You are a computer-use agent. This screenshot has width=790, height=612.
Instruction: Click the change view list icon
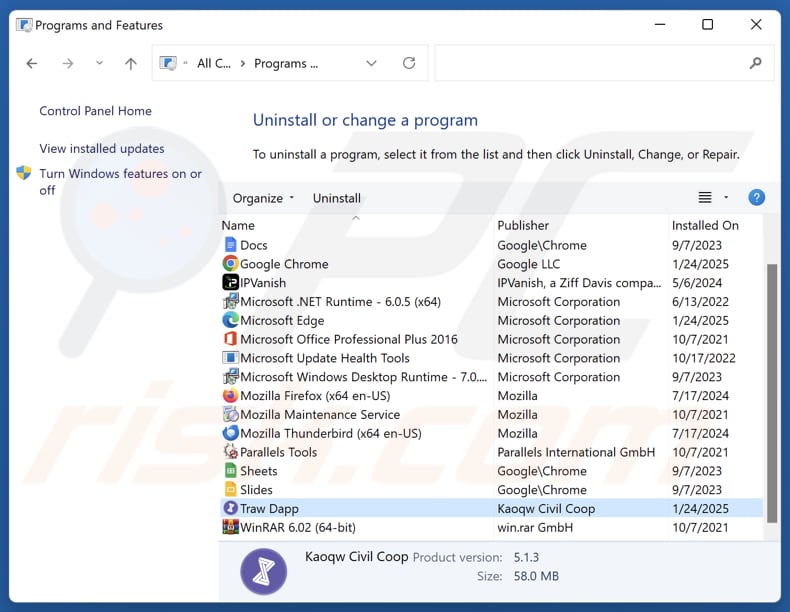tap(705, 197)
